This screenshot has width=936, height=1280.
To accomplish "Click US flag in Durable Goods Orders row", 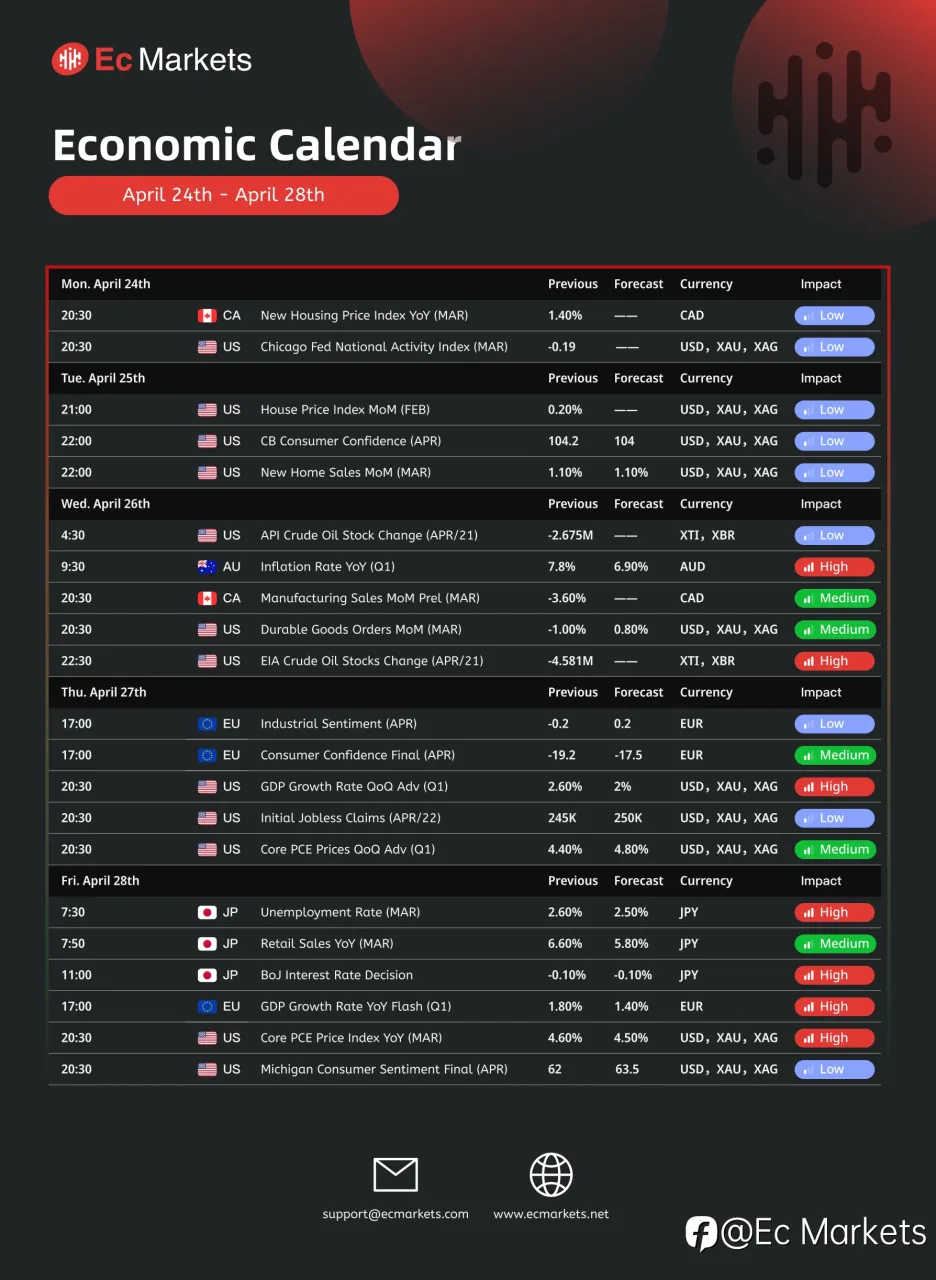I will [x=207, y=630].
